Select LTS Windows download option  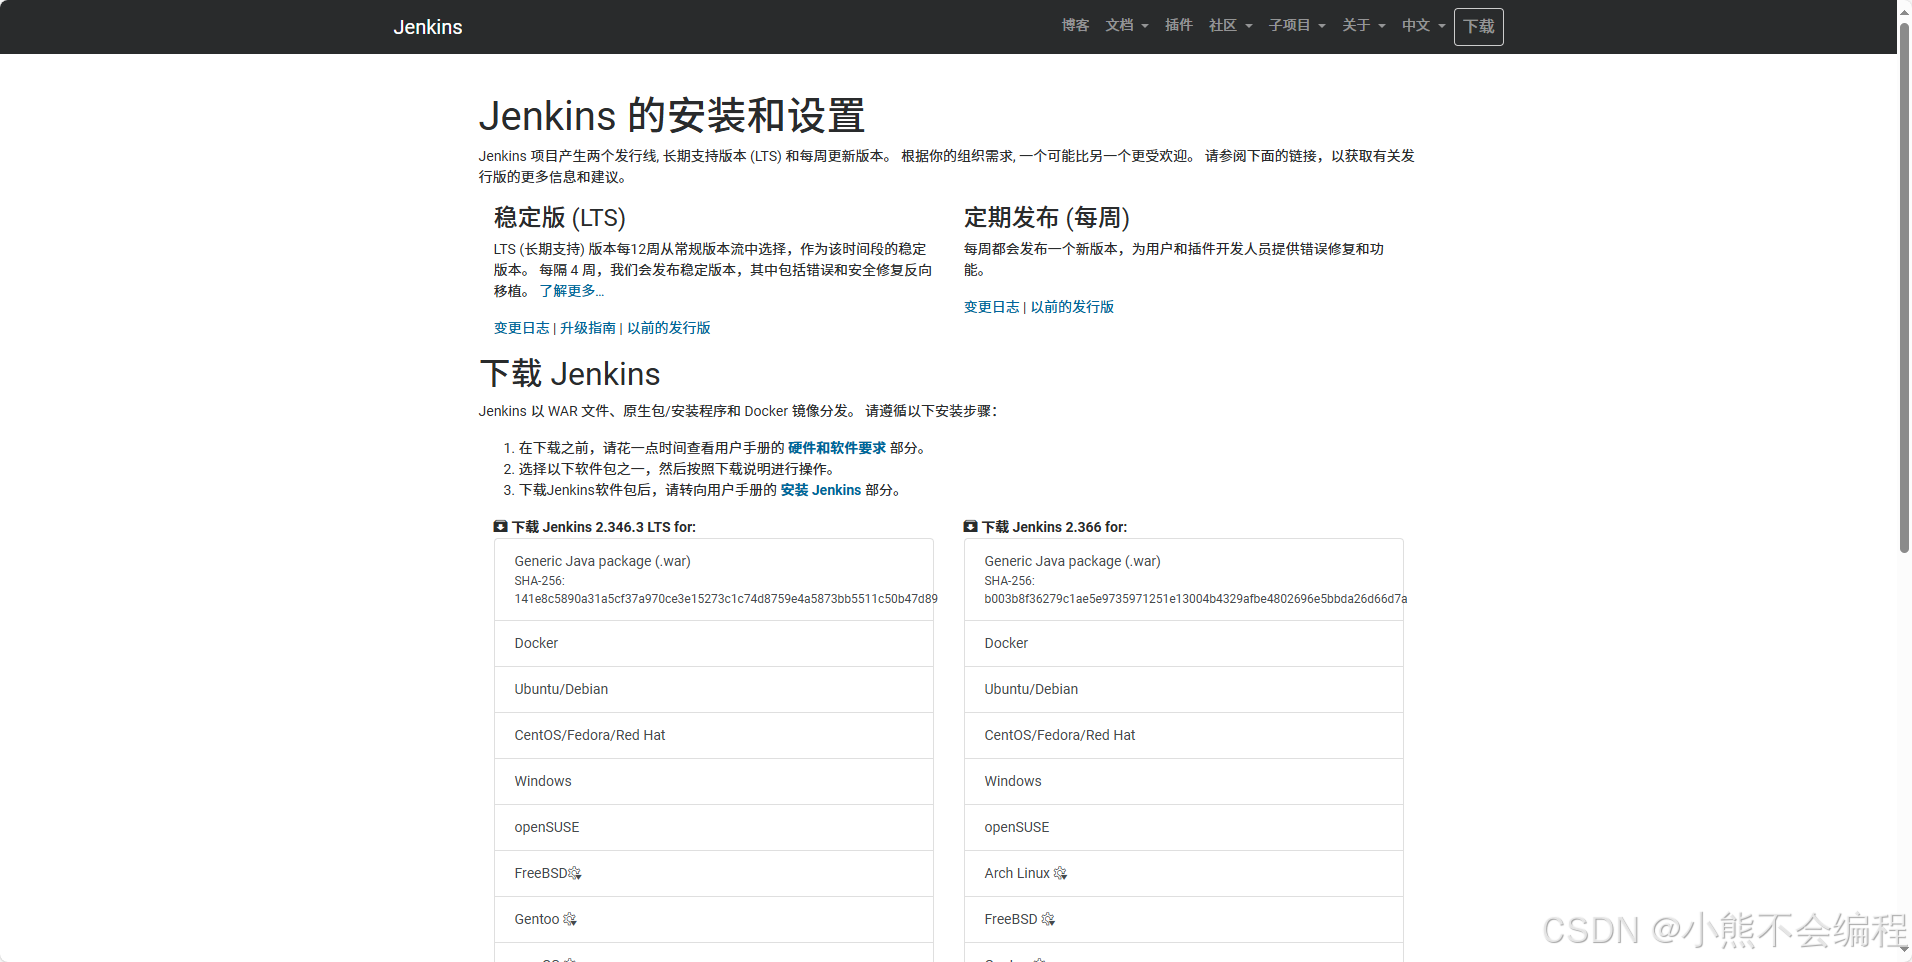coord(713,782)
